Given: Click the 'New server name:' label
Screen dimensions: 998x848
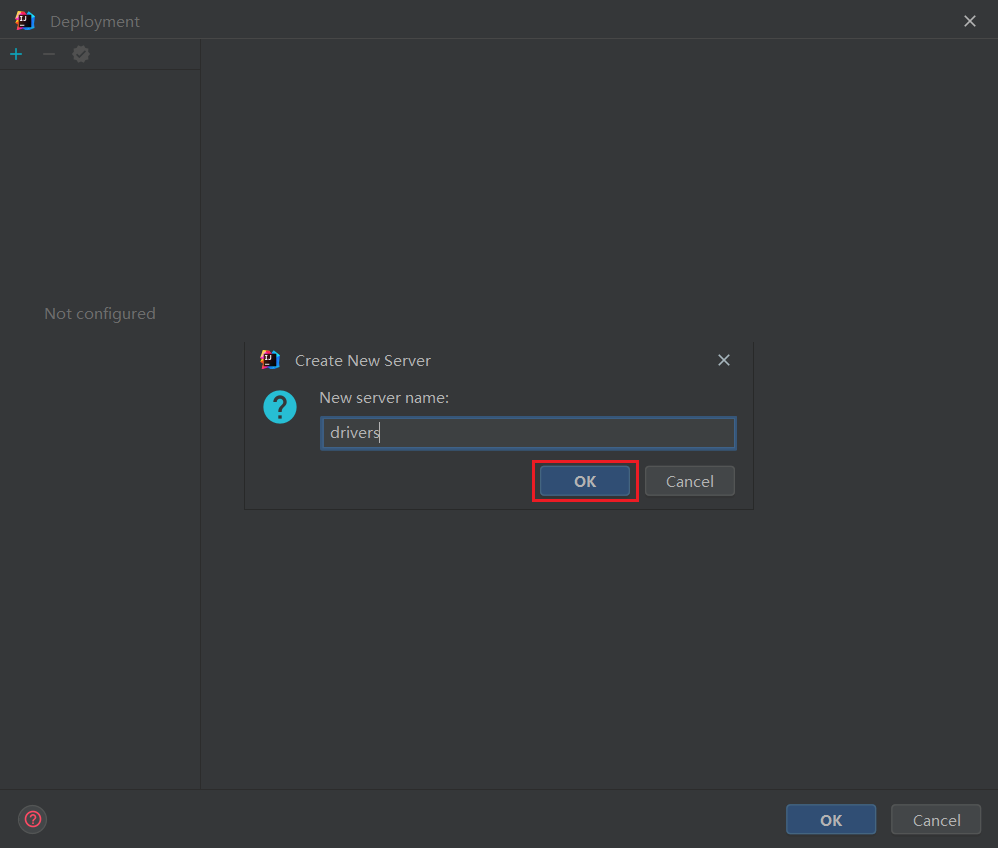Looking at the screenshot, I should [x=384, y=398].
